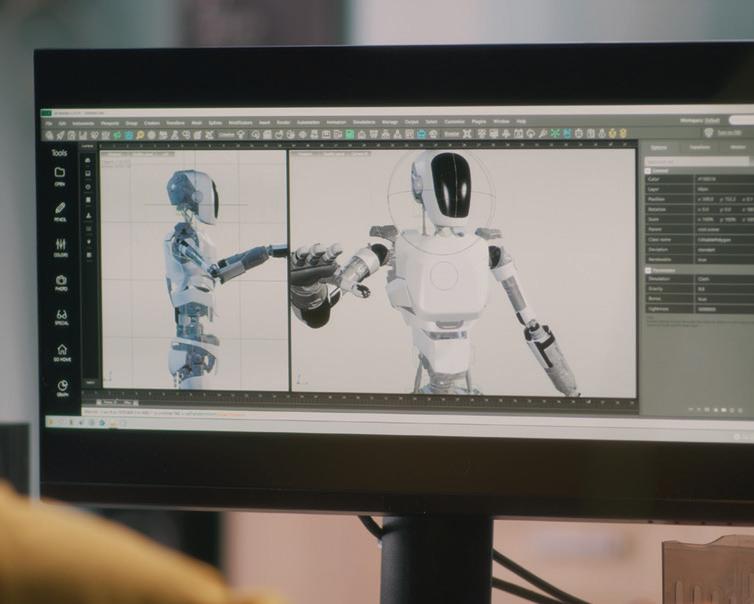Open the Render menu

coord(283,123)
